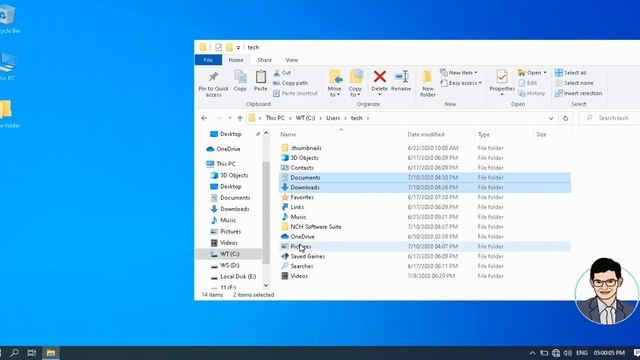This screenshot has width=640, height=360.
Task: Switch to the Home tab
Action: [236, 60]
